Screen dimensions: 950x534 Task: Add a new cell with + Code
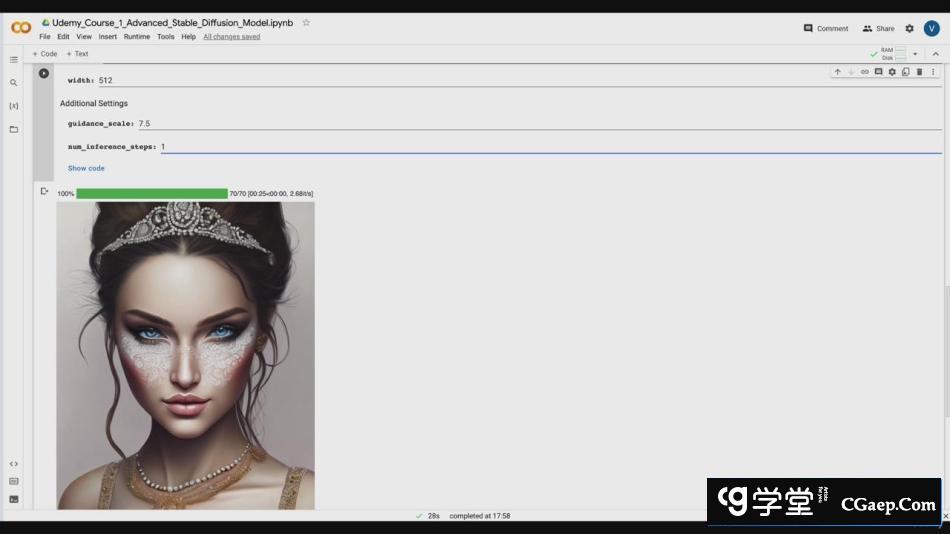(45, 54)
